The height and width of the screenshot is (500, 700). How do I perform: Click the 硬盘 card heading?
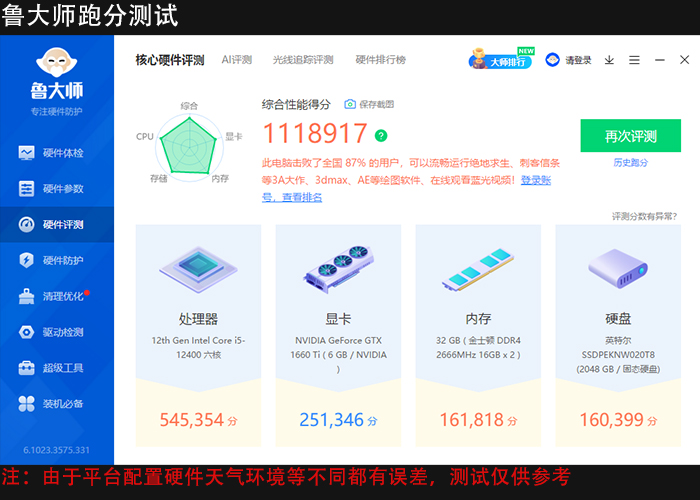618,319
